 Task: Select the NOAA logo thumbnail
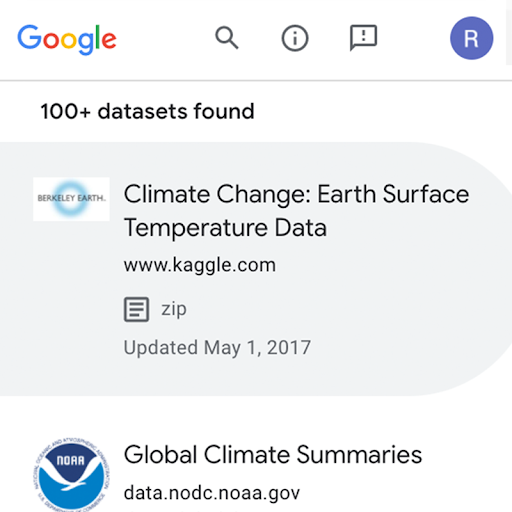[x=71, y=475]
